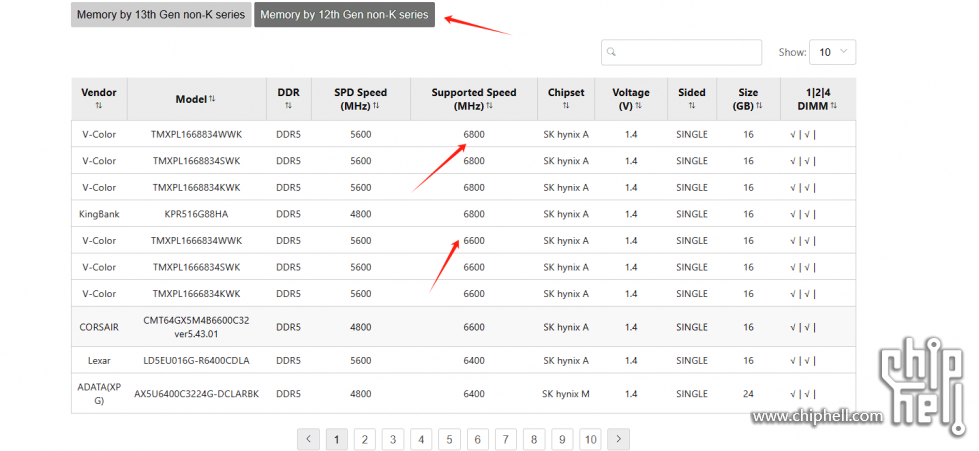Go to page 7
This screenshot has height=451, width=979.
coord(506,440)
